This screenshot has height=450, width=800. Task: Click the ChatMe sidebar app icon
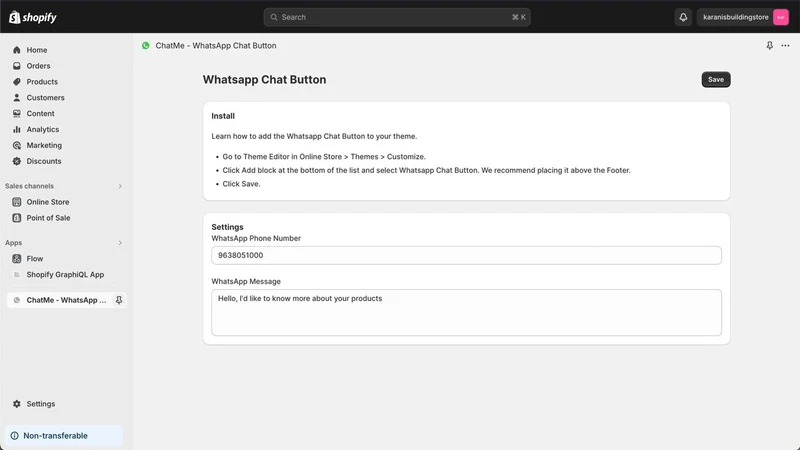[x=17, y=300]
